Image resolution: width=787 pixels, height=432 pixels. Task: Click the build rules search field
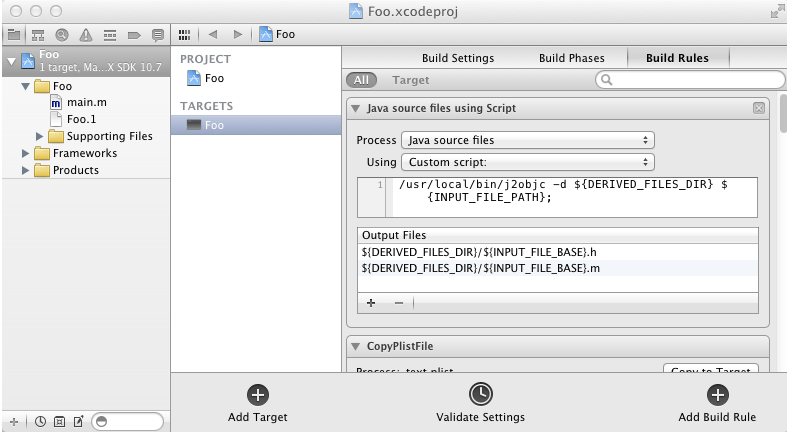pyautogui.click(x=690, y=80)
